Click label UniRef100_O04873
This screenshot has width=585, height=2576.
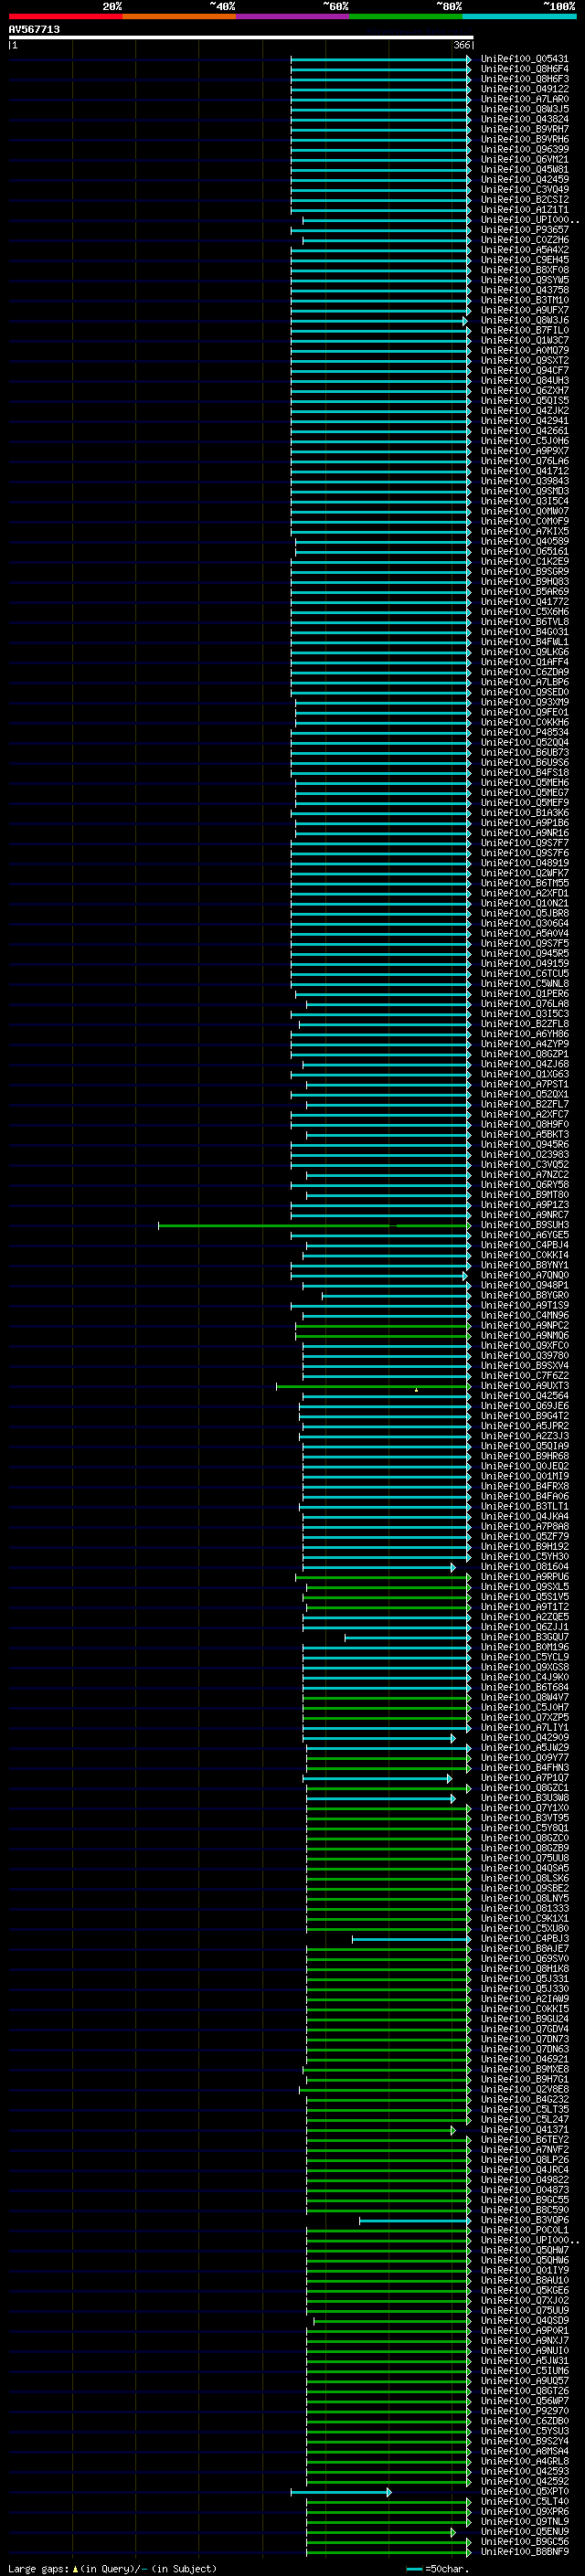(x=525, y=2190)
